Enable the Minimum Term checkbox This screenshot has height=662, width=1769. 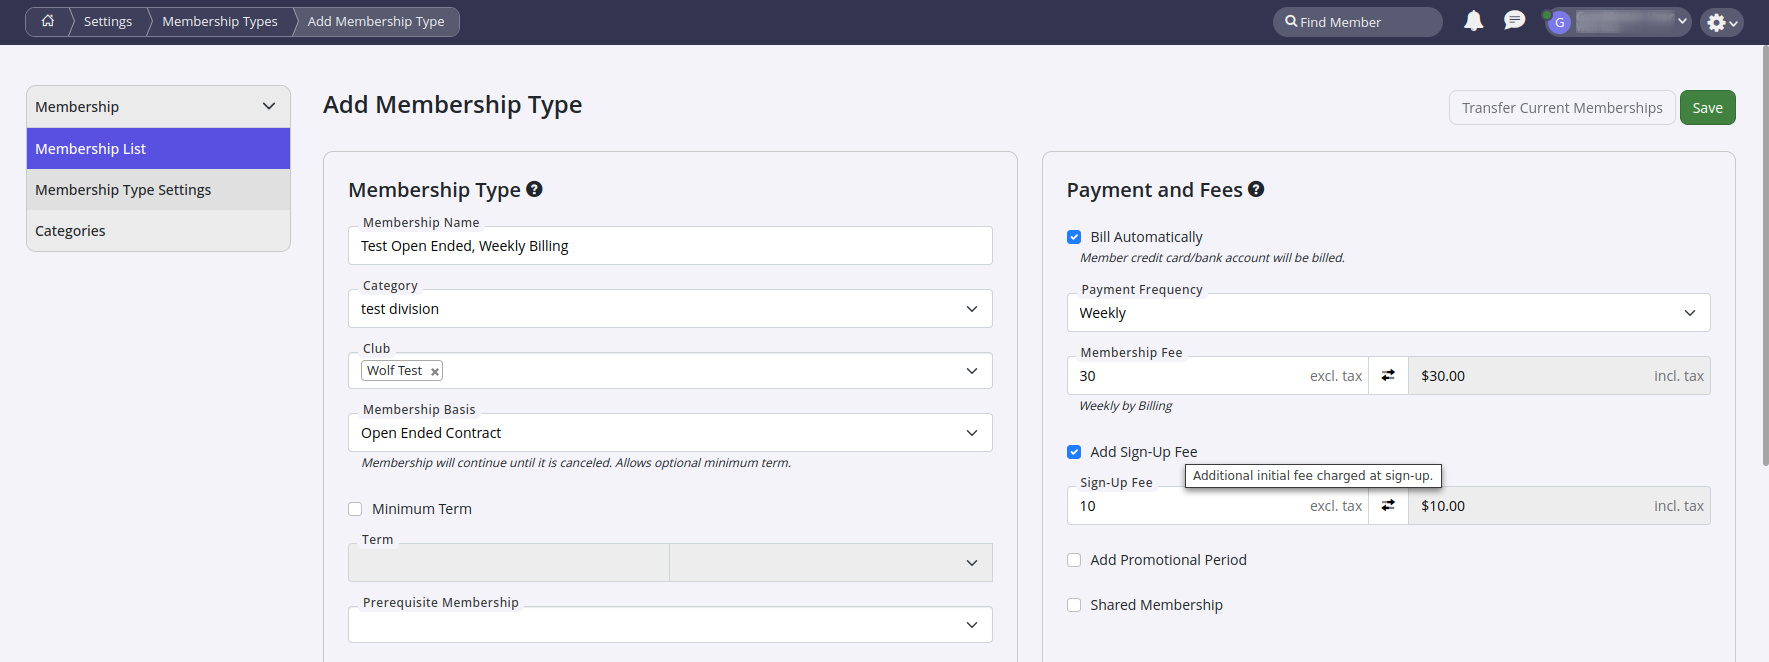tap(355, 509)
